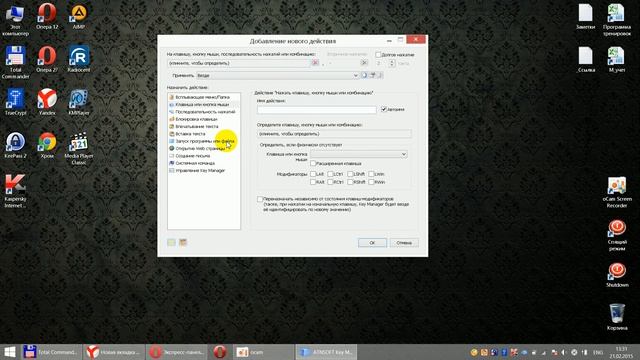Select Yandex browser desktop shortcut
Image resolution: width=640 pixels, height=360 pixels.
[47, 102]
